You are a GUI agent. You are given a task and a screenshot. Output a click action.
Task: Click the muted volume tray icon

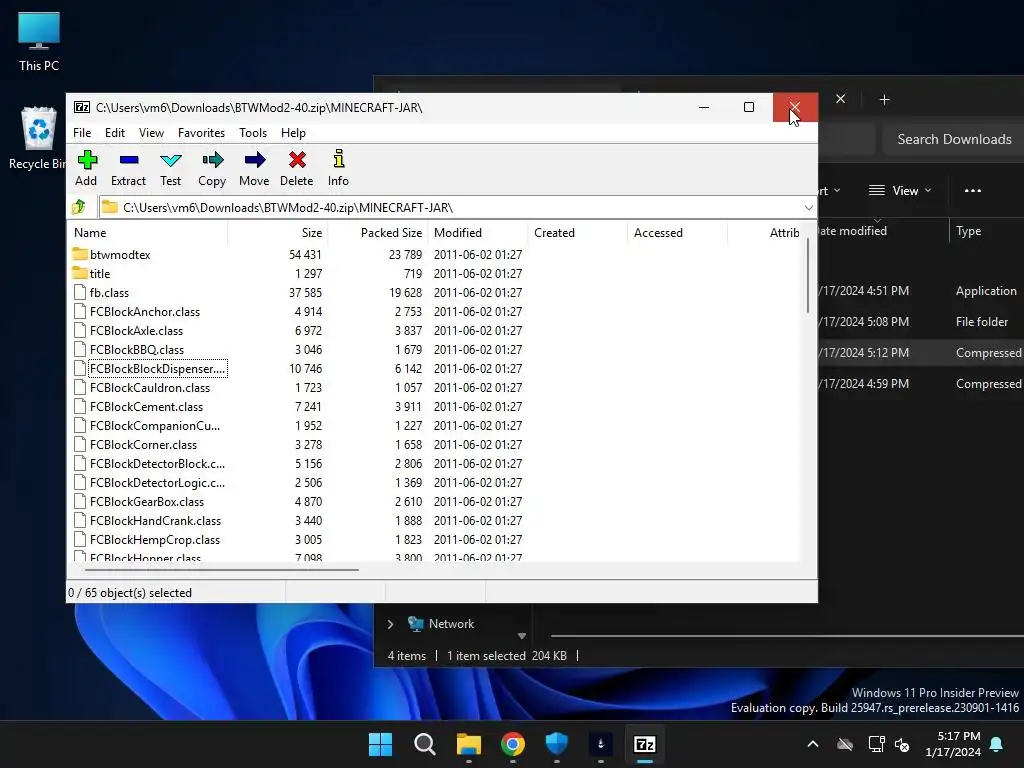[x=903, y=744]
